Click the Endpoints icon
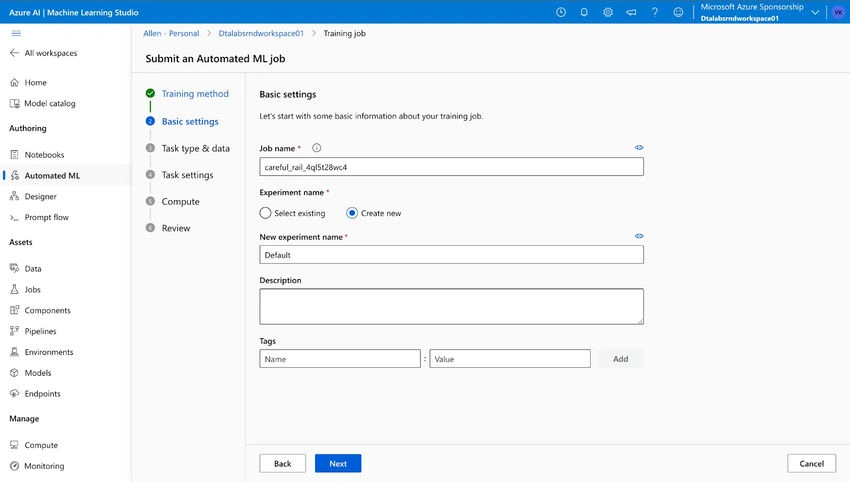The height and width of the screenshot is (482, 850). [15, 394]
